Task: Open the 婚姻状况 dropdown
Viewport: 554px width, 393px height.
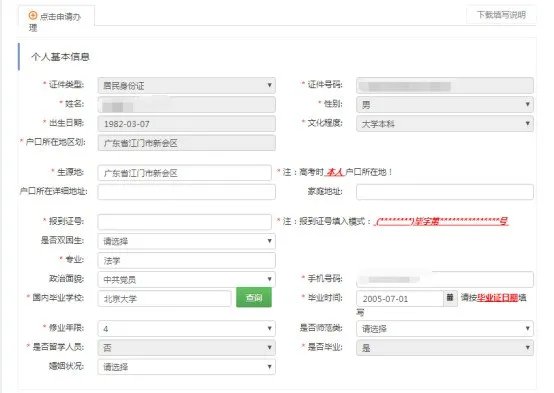Action: [187, 367]
